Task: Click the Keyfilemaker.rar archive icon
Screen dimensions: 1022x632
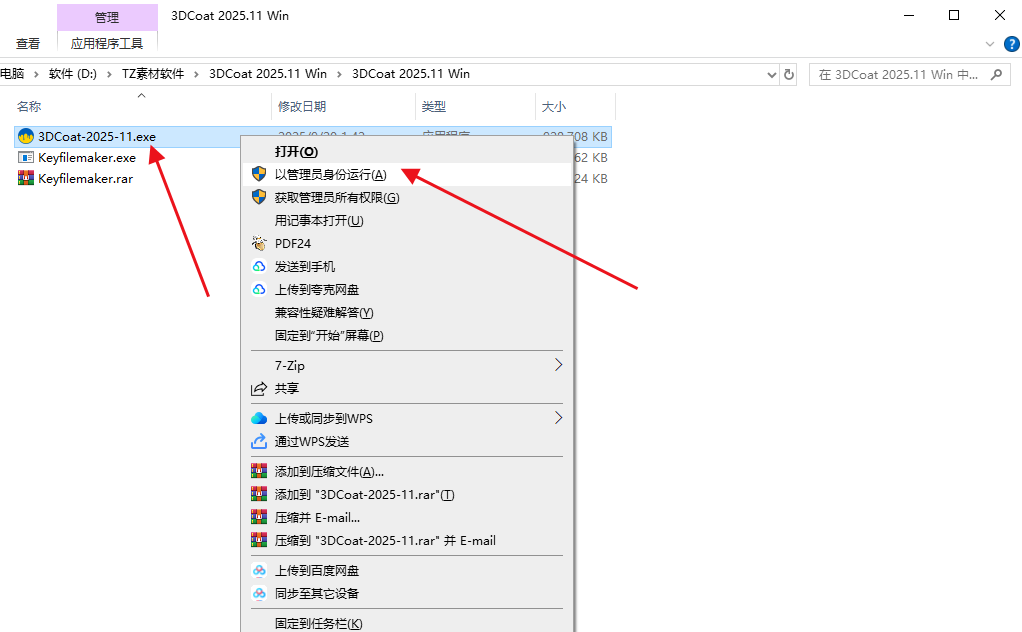Action: coord(26,178)
